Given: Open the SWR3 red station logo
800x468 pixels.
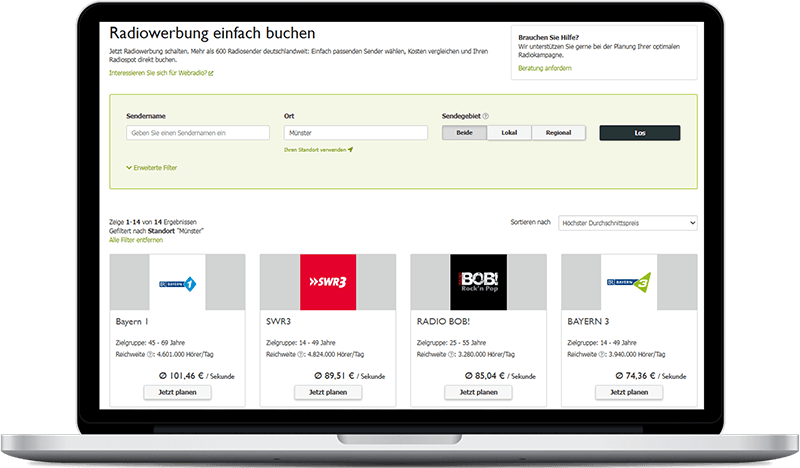Looking at the screenshot, I should (x=328, y=282).
